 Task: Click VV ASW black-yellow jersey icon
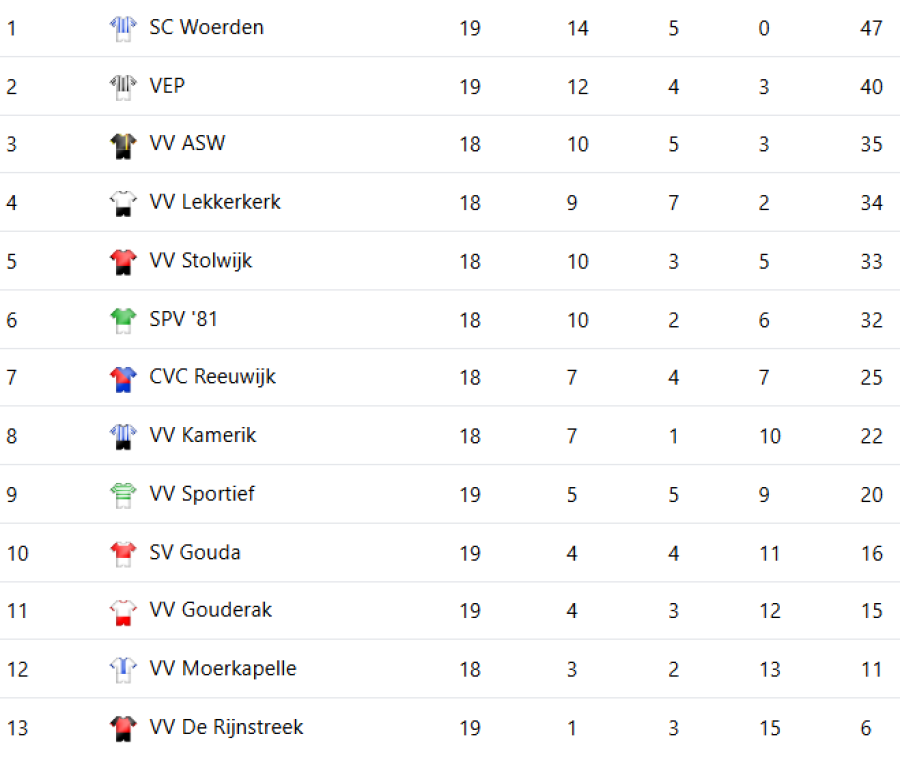[x=122, y=145]
